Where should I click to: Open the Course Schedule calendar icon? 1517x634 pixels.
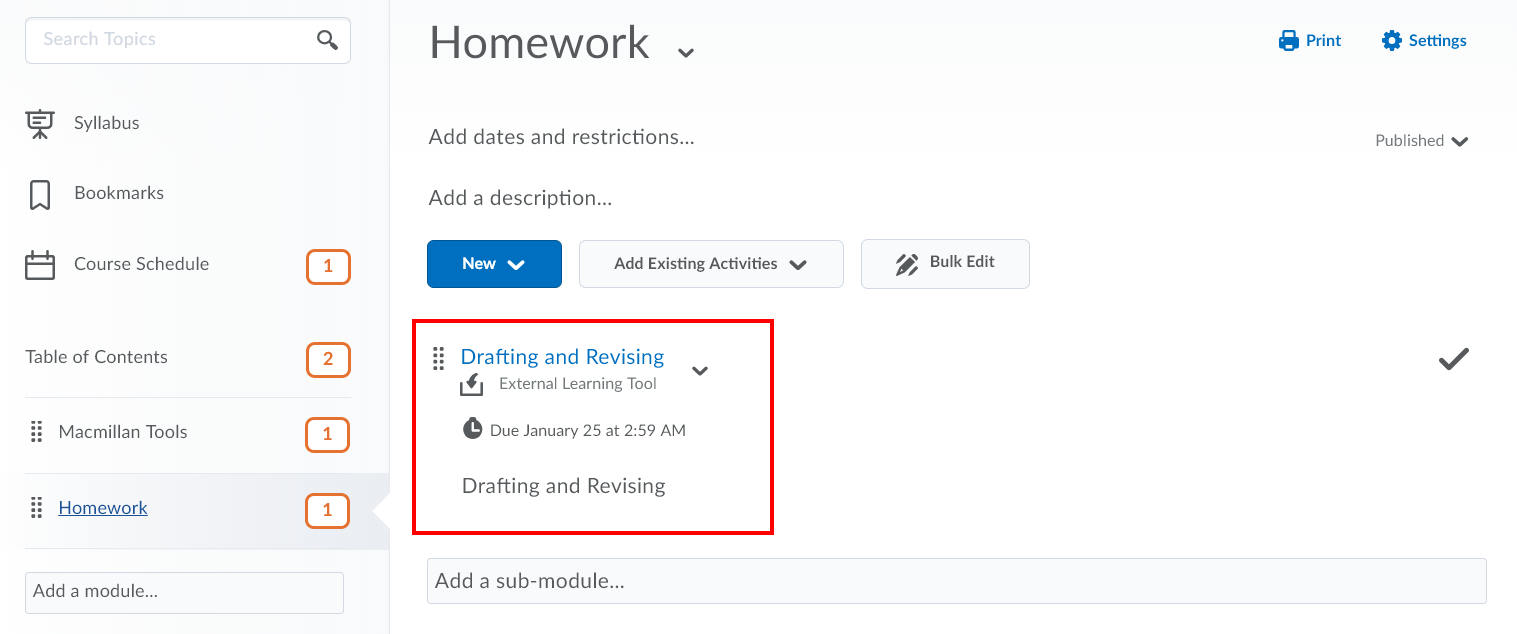coord(40,264)
